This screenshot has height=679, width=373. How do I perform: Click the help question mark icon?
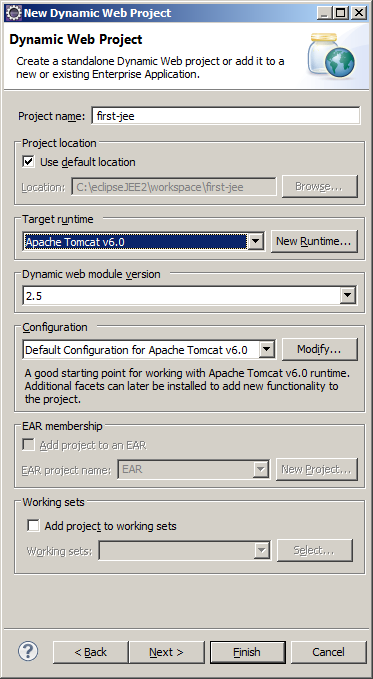[x=28, y=651]
